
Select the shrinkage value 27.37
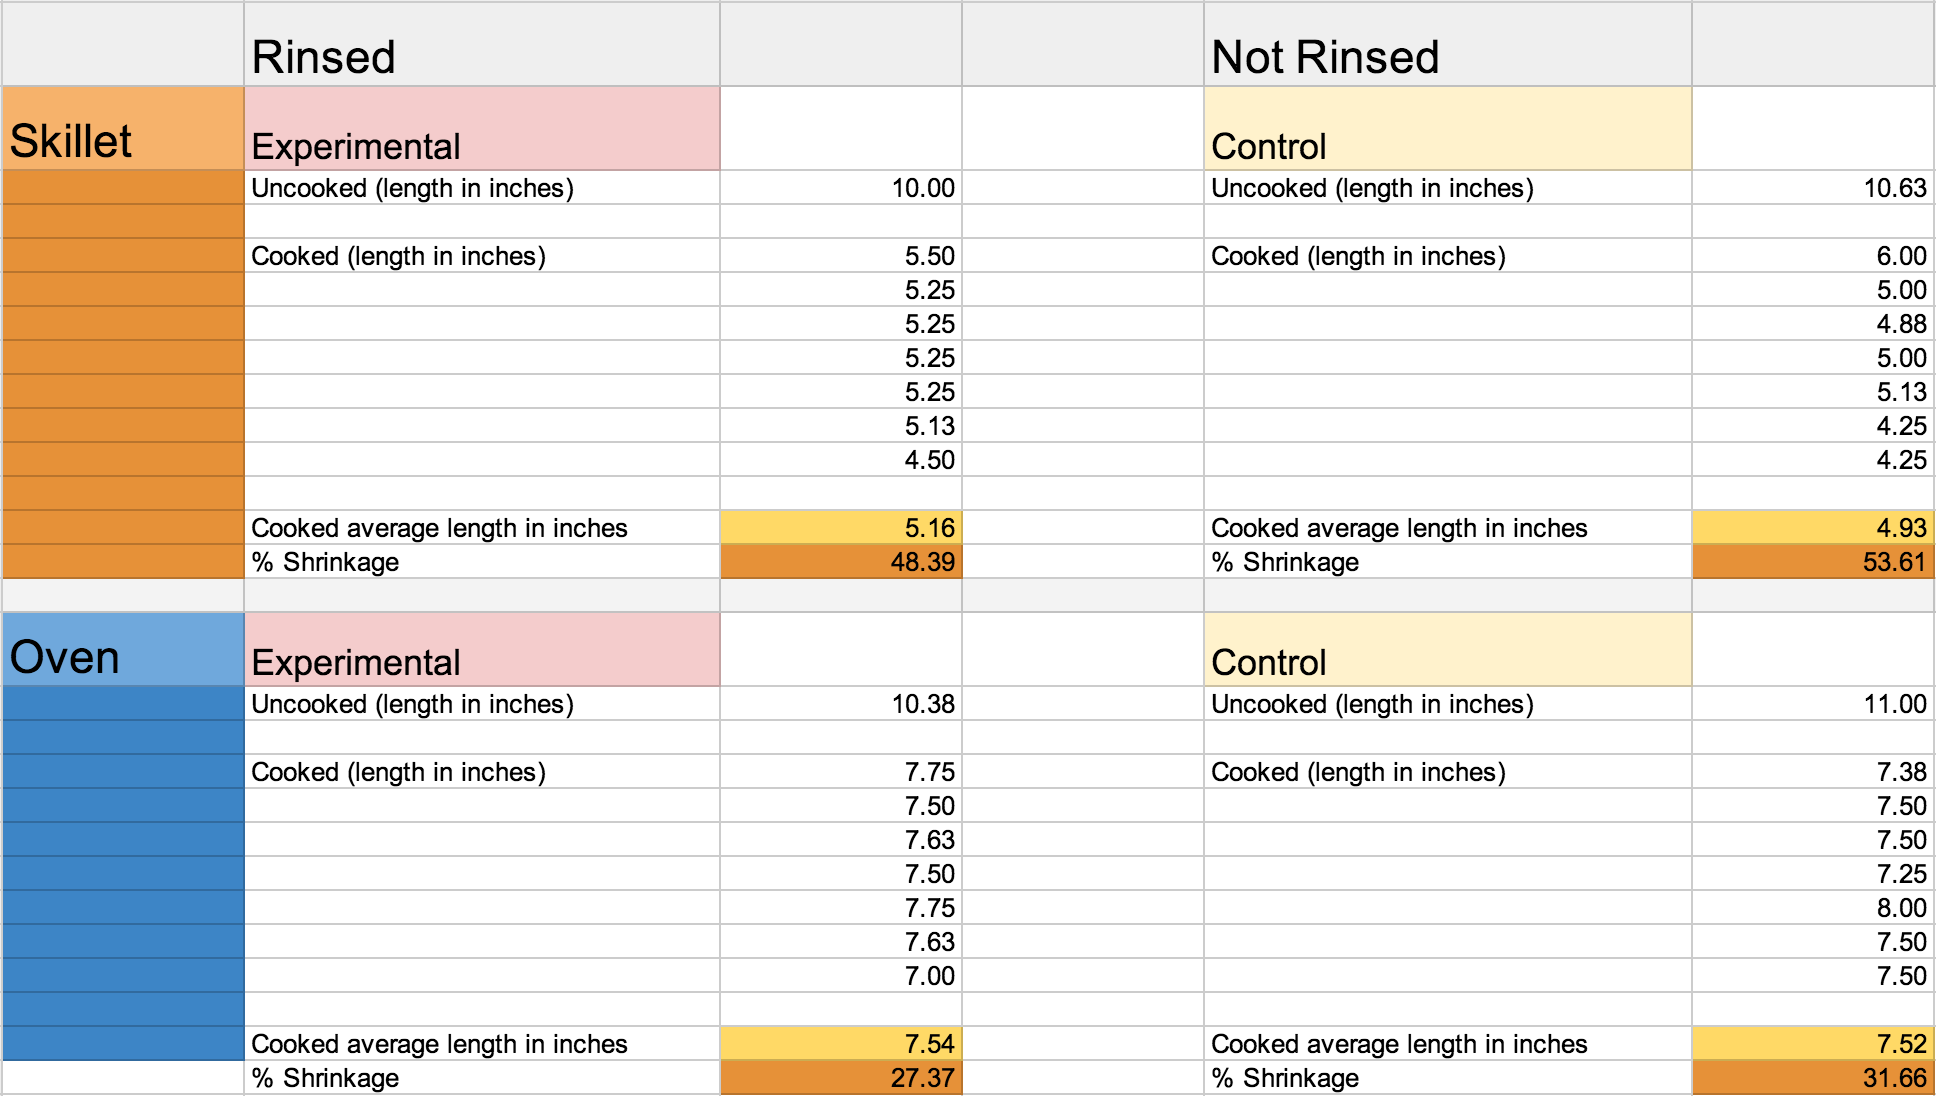click(840, 1078)
